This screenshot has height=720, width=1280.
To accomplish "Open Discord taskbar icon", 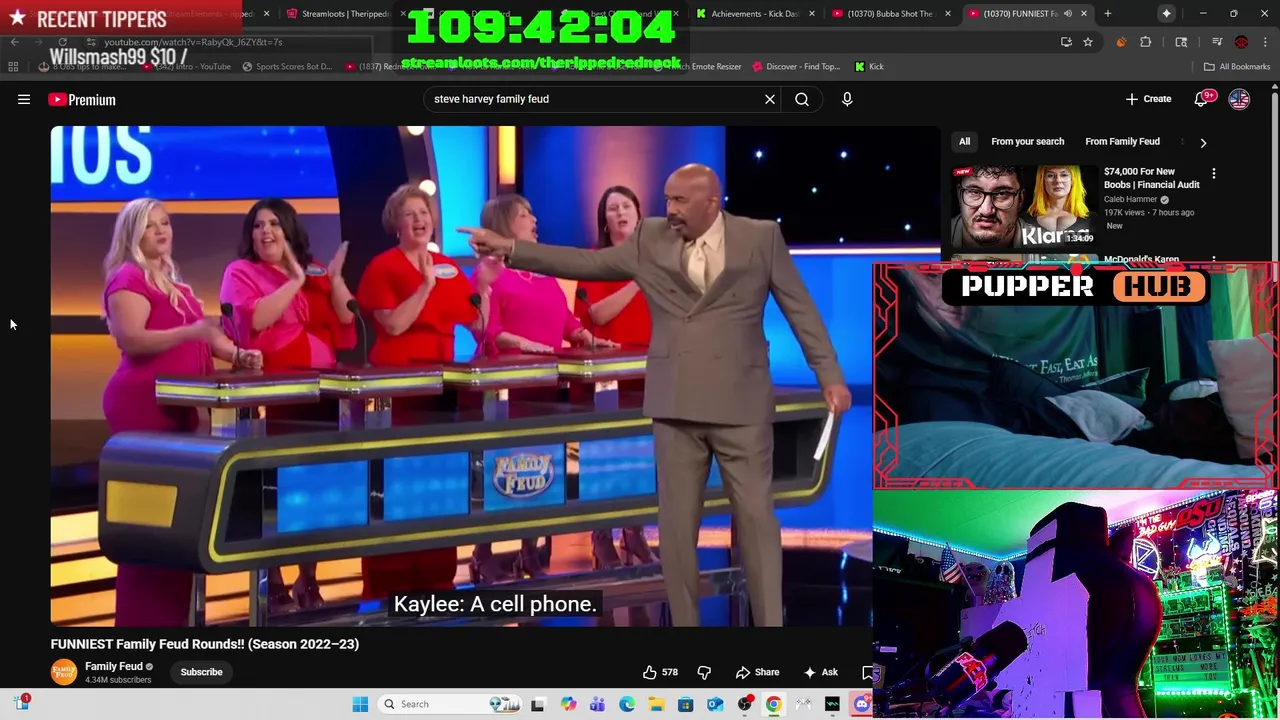I will click(x=862, y=704).
